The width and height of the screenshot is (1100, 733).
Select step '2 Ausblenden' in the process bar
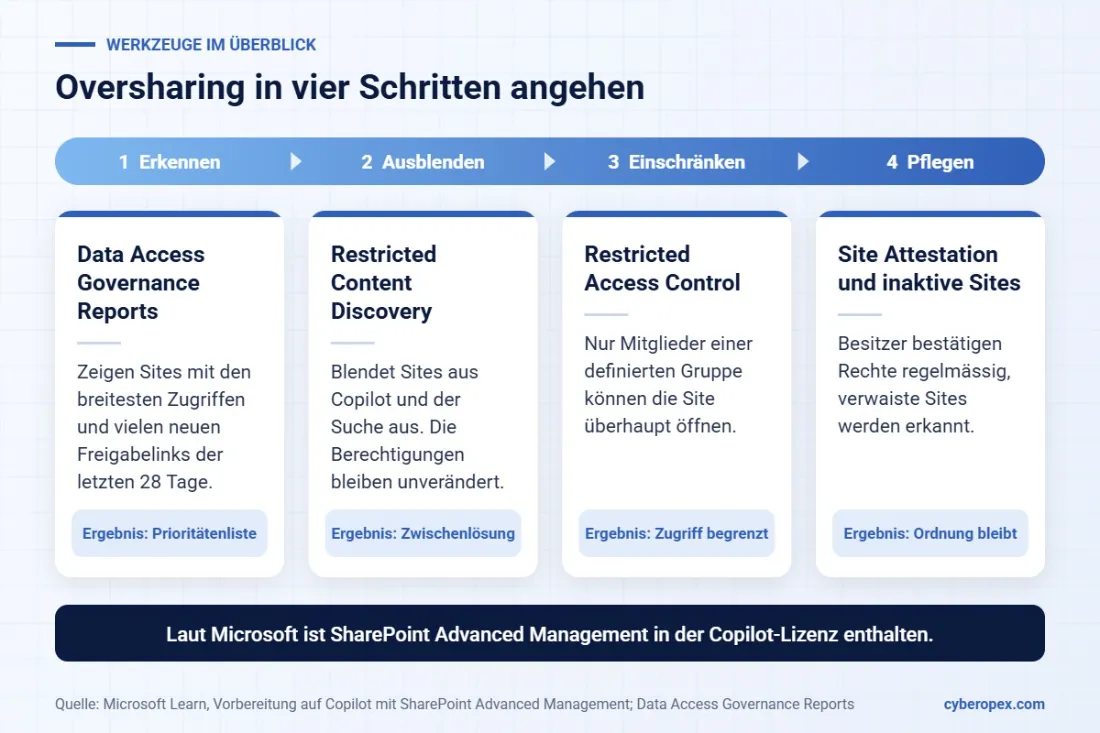(423, 162)
